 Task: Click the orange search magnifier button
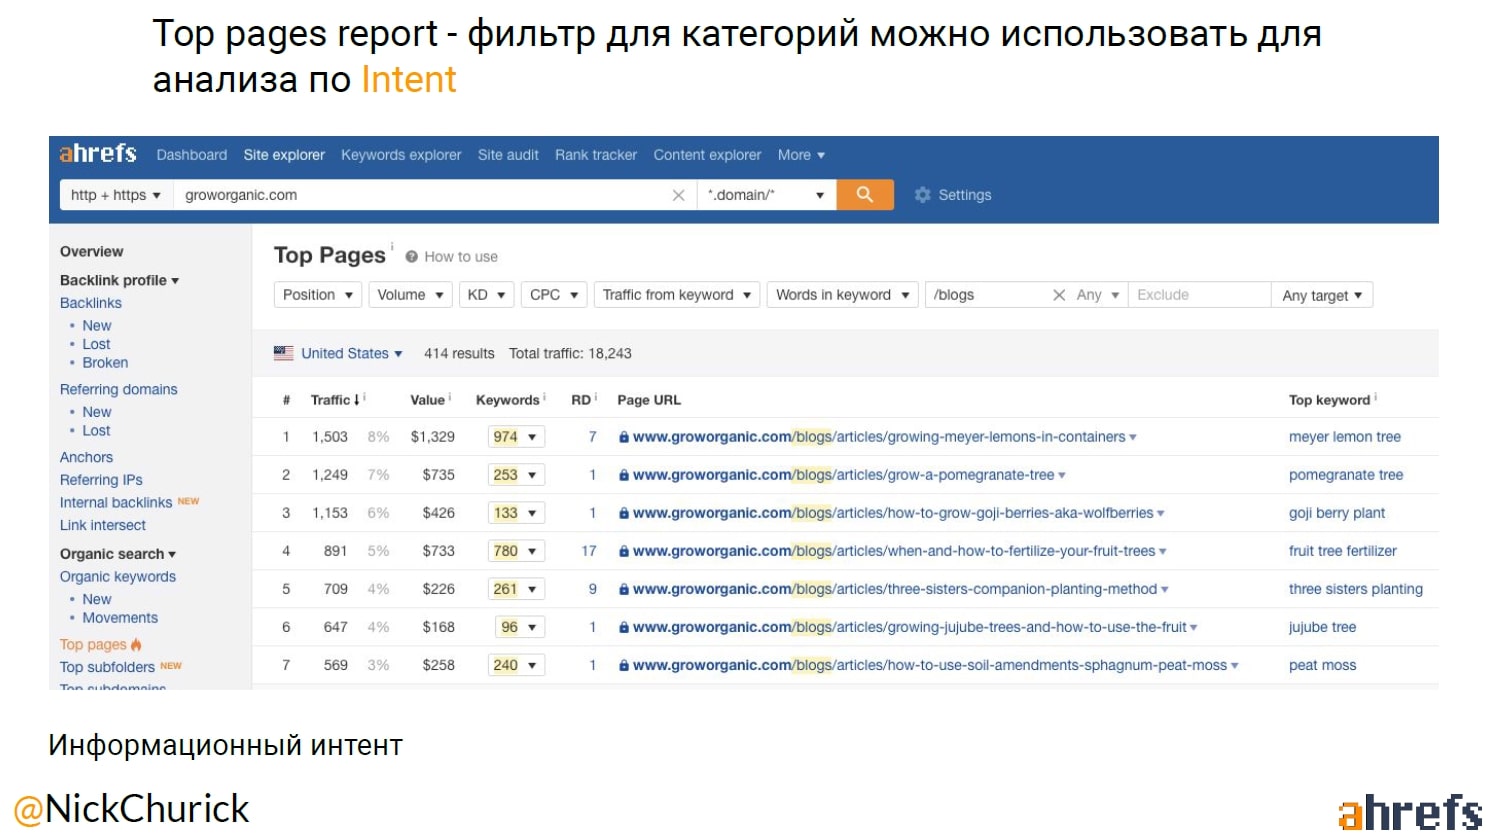[x=865, y=195]
